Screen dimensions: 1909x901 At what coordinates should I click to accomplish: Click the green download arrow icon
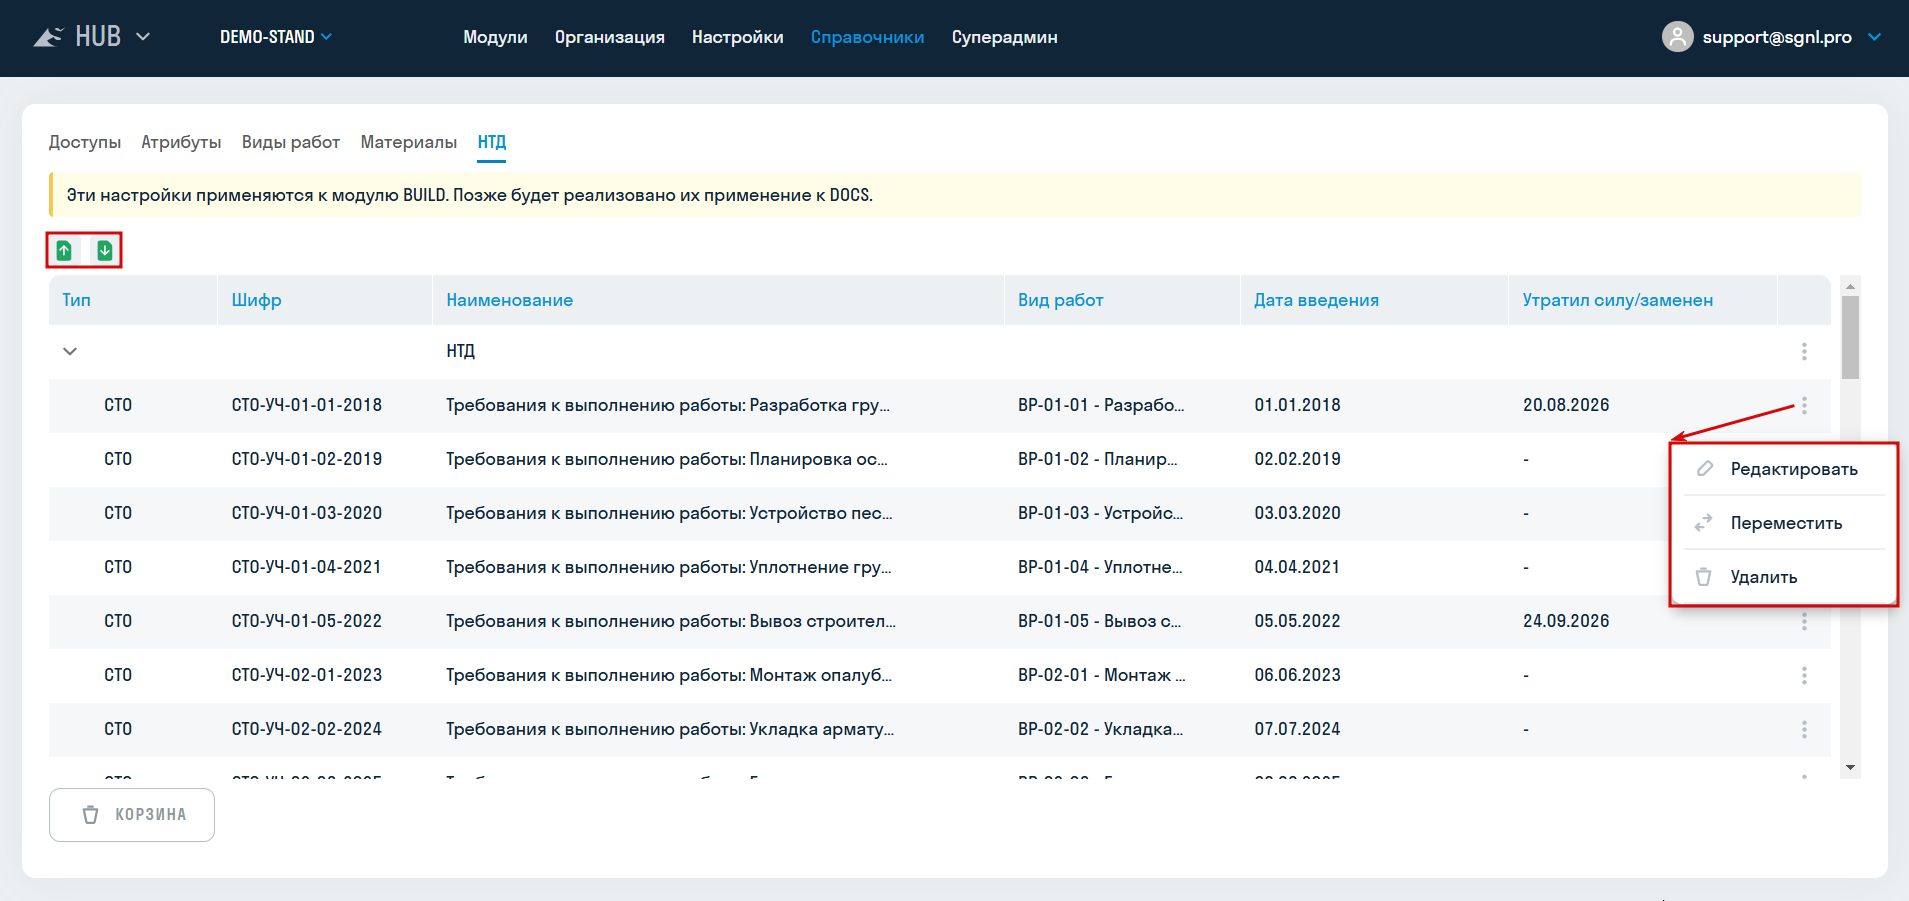[x=105, y=250]
